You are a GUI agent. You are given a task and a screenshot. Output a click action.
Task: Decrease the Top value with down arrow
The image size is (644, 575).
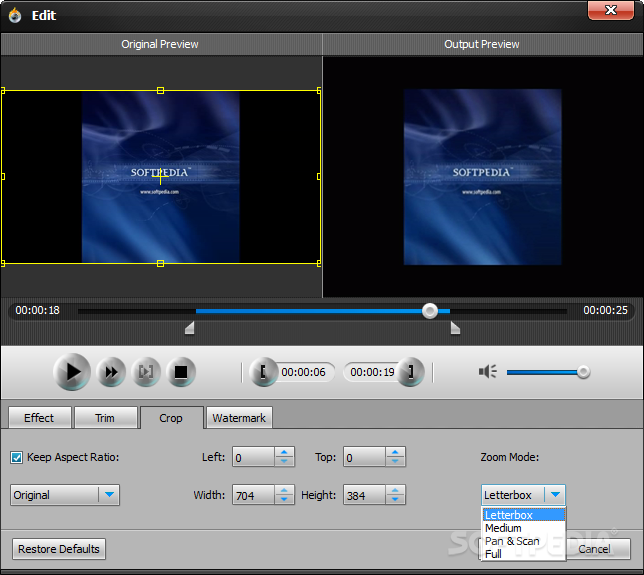tap(395, 462)
